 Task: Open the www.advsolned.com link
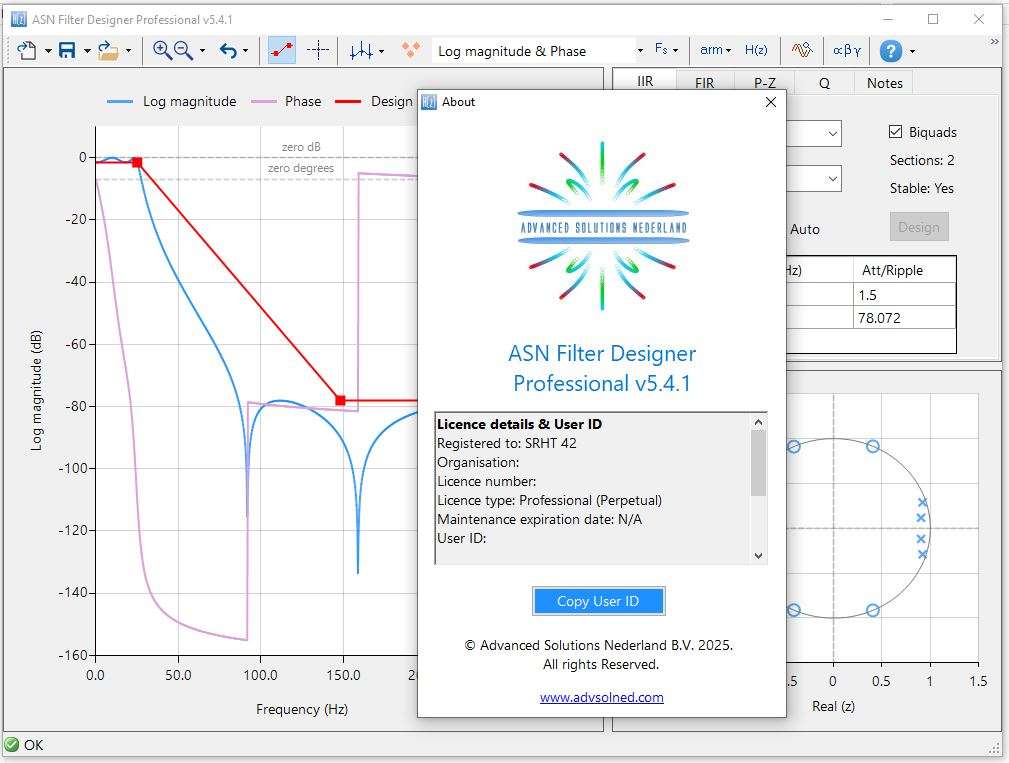coord(601,697)
